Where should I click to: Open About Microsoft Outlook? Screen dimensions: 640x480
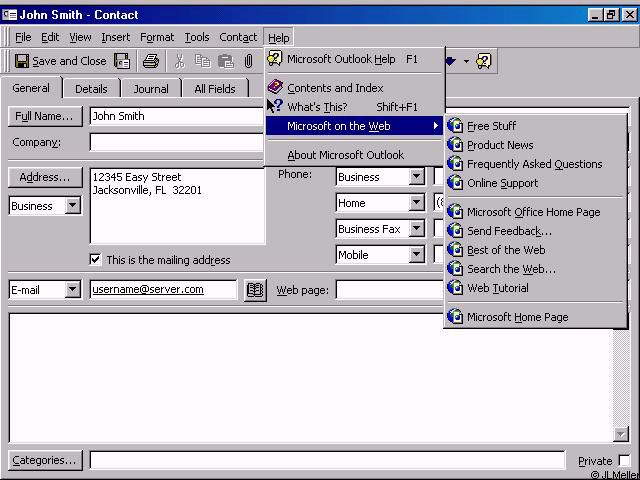tap(354, 155)
